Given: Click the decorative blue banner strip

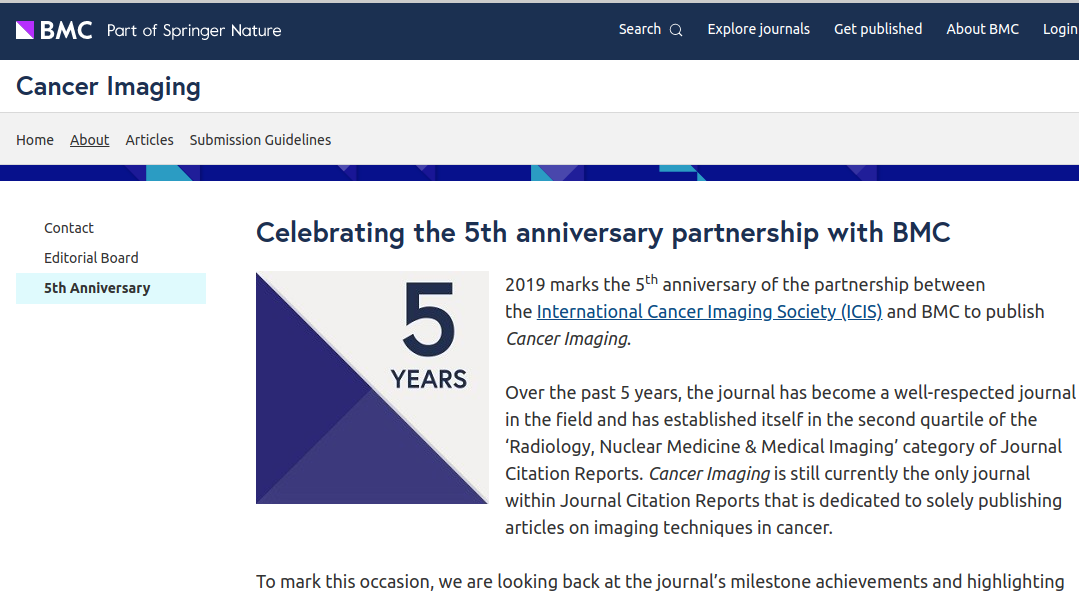Looking at the screenshot, I should pyautogui.click(x=540, y=173).
